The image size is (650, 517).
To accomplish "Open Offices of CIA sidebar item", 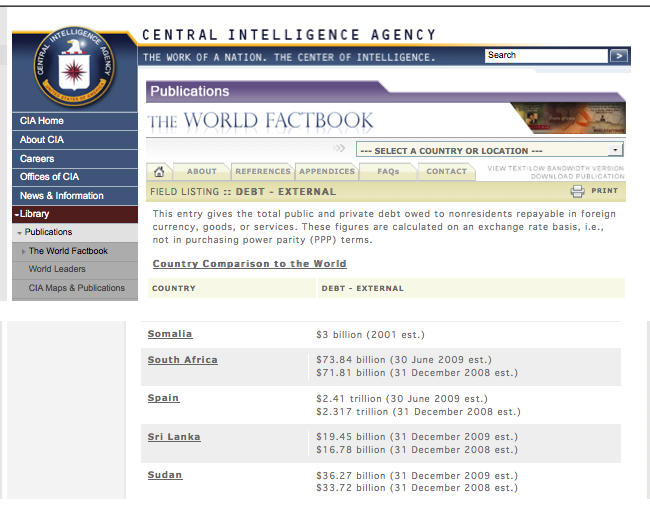I will 75,177.
